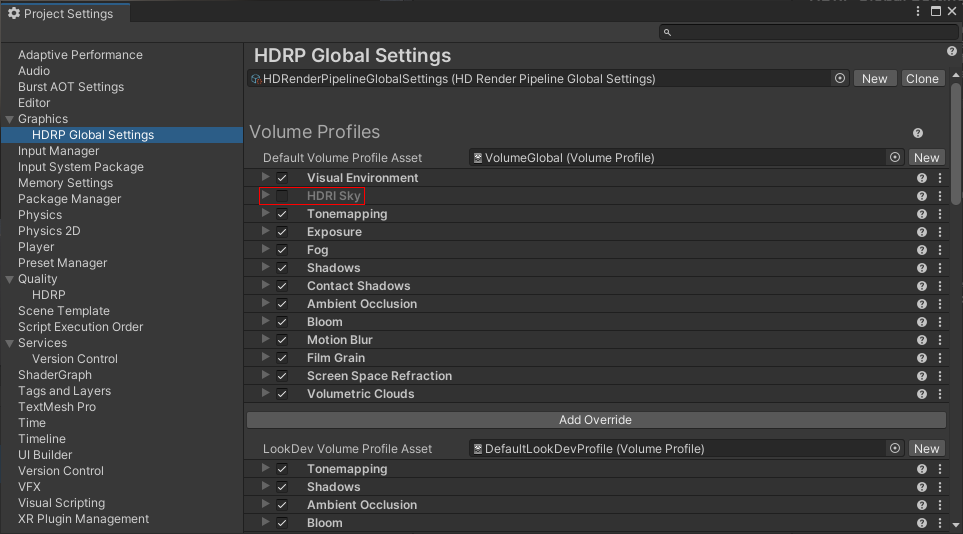Toggle the Film Grain checkbox
The image size is (963, 534).
point(282,358)
